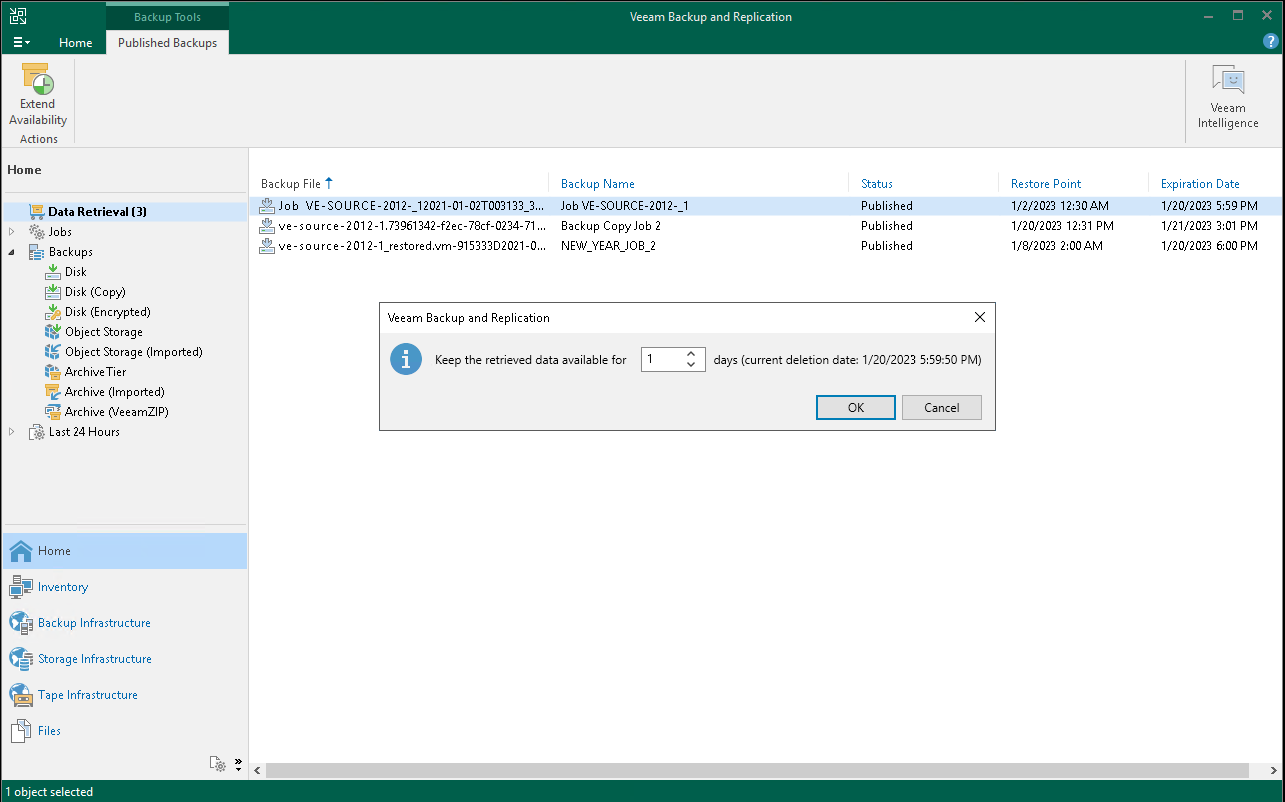
Task: Open the main hamburger menu
Action: pyautogui.click(x=21, y=41)
